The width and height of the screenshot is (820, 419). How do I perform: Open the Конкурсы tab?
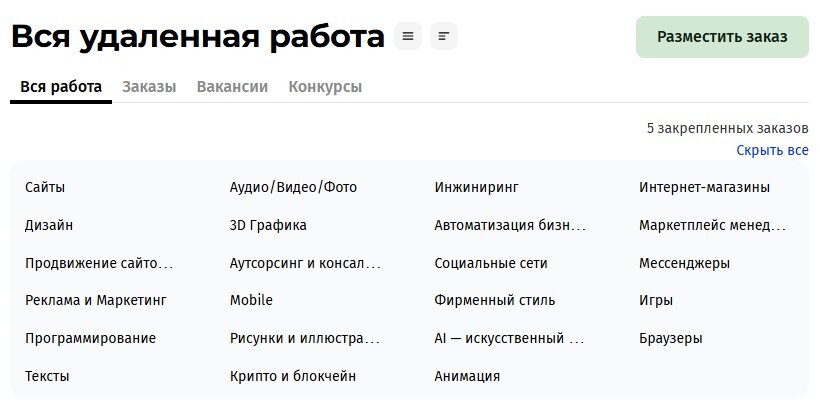point(325,87)
